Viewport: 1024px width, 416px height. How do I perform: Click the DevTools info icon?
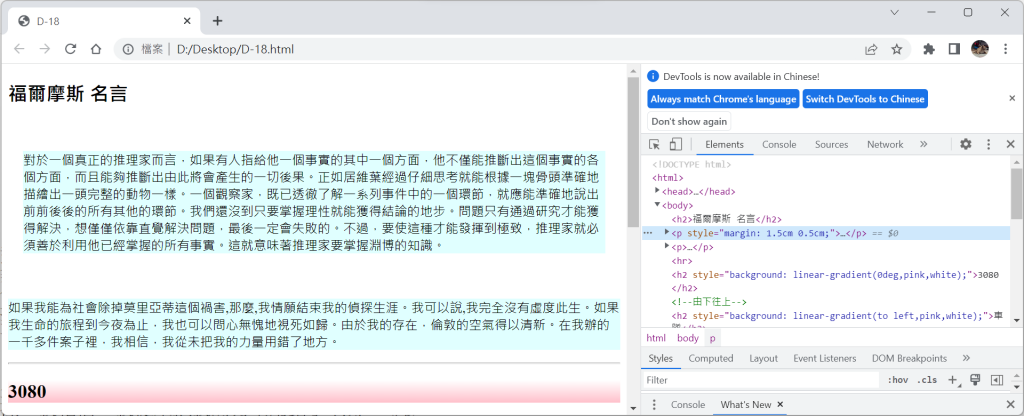653,76
